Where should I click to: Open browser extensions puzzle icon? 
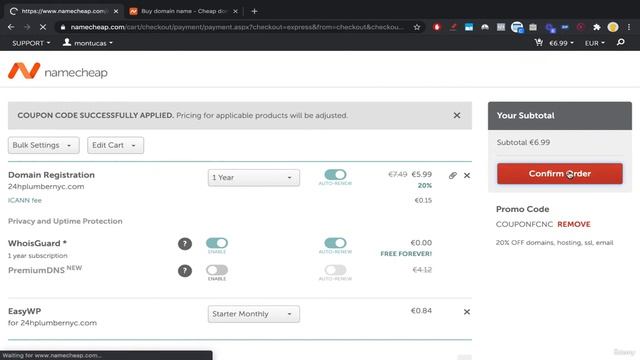pos(597,27)
